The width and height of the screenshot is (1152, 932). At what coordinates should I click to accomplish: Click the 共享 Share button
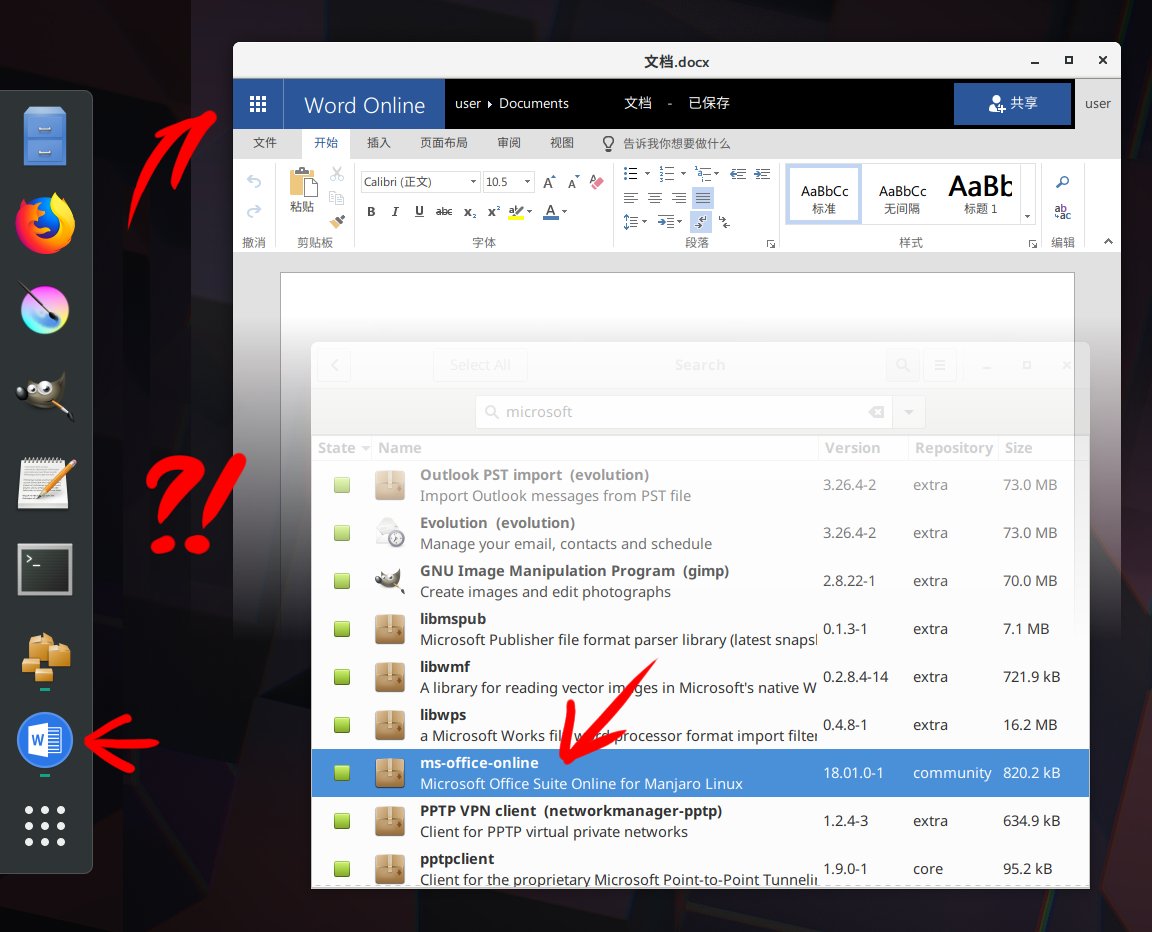(1012, 104)
